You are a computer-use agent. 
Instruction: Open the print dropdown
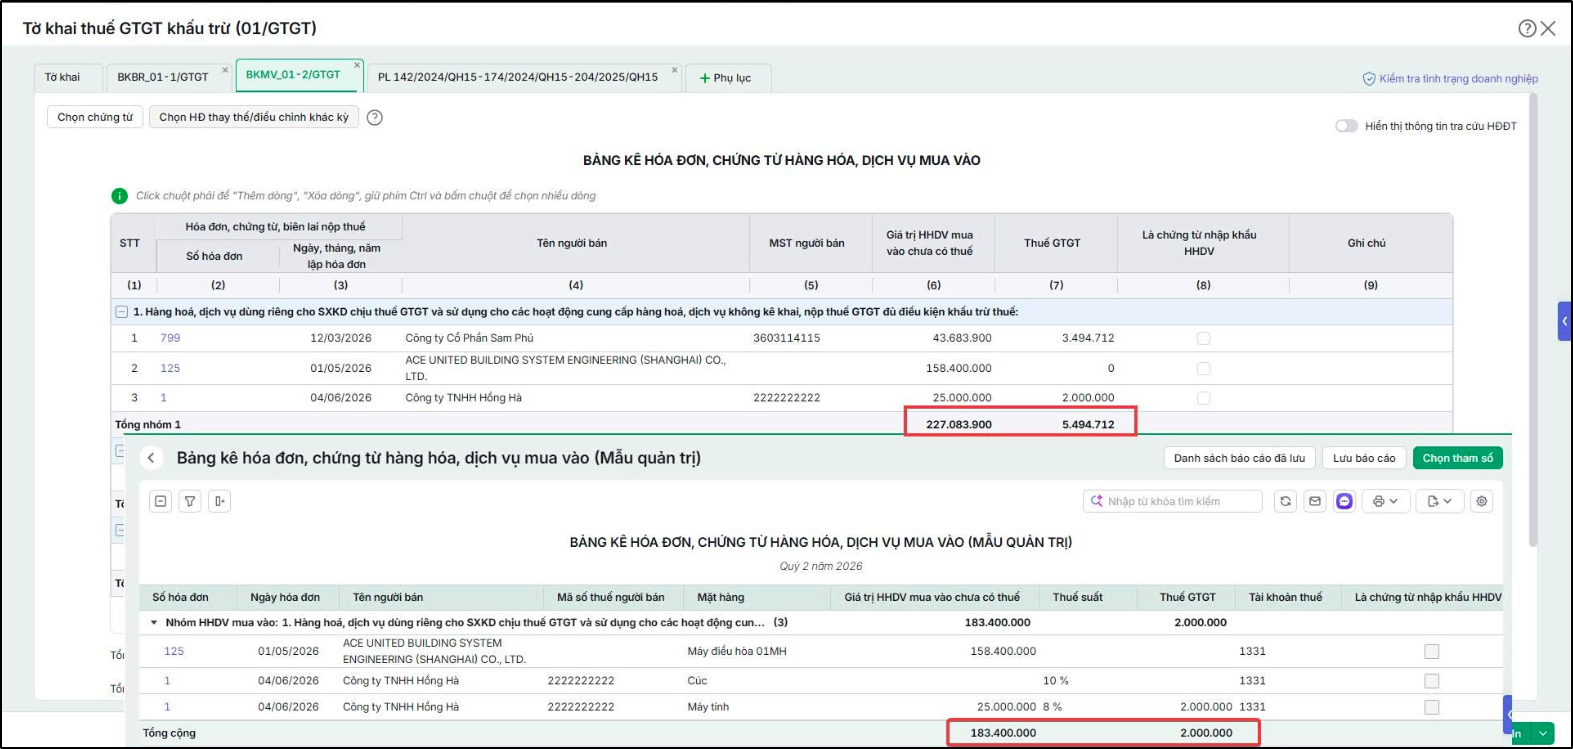pyautogui.click(x=1385, y=501)
